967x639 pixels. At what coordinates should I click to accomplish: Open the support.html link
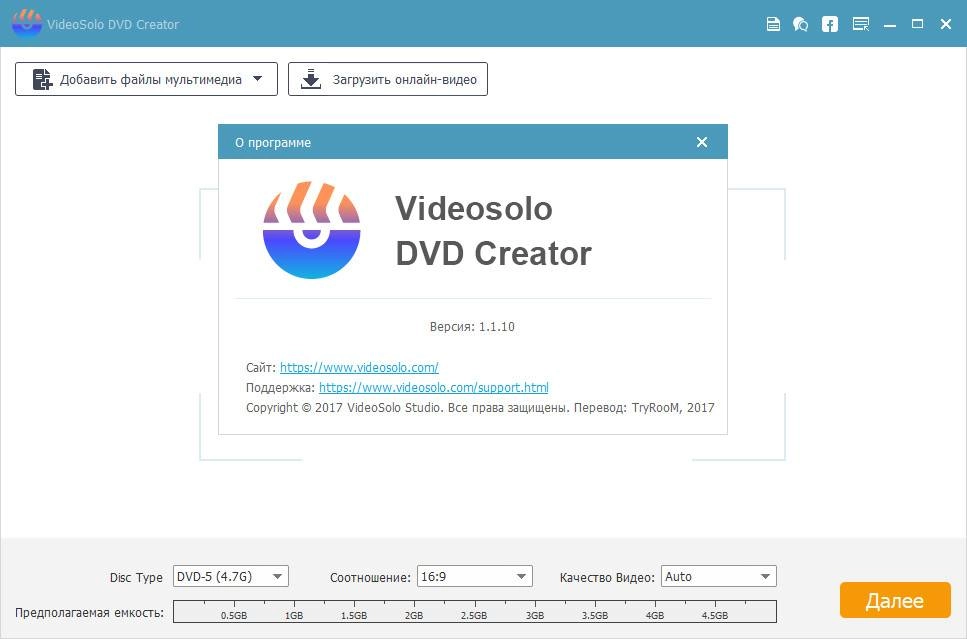tap(434, 387)
